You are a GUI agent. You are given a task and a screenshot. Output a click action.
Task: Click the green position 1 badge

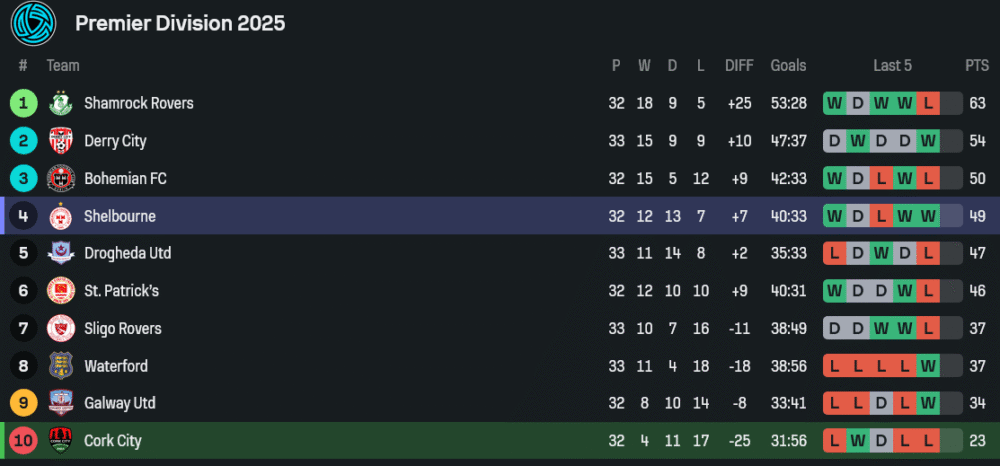coord(23,103)
